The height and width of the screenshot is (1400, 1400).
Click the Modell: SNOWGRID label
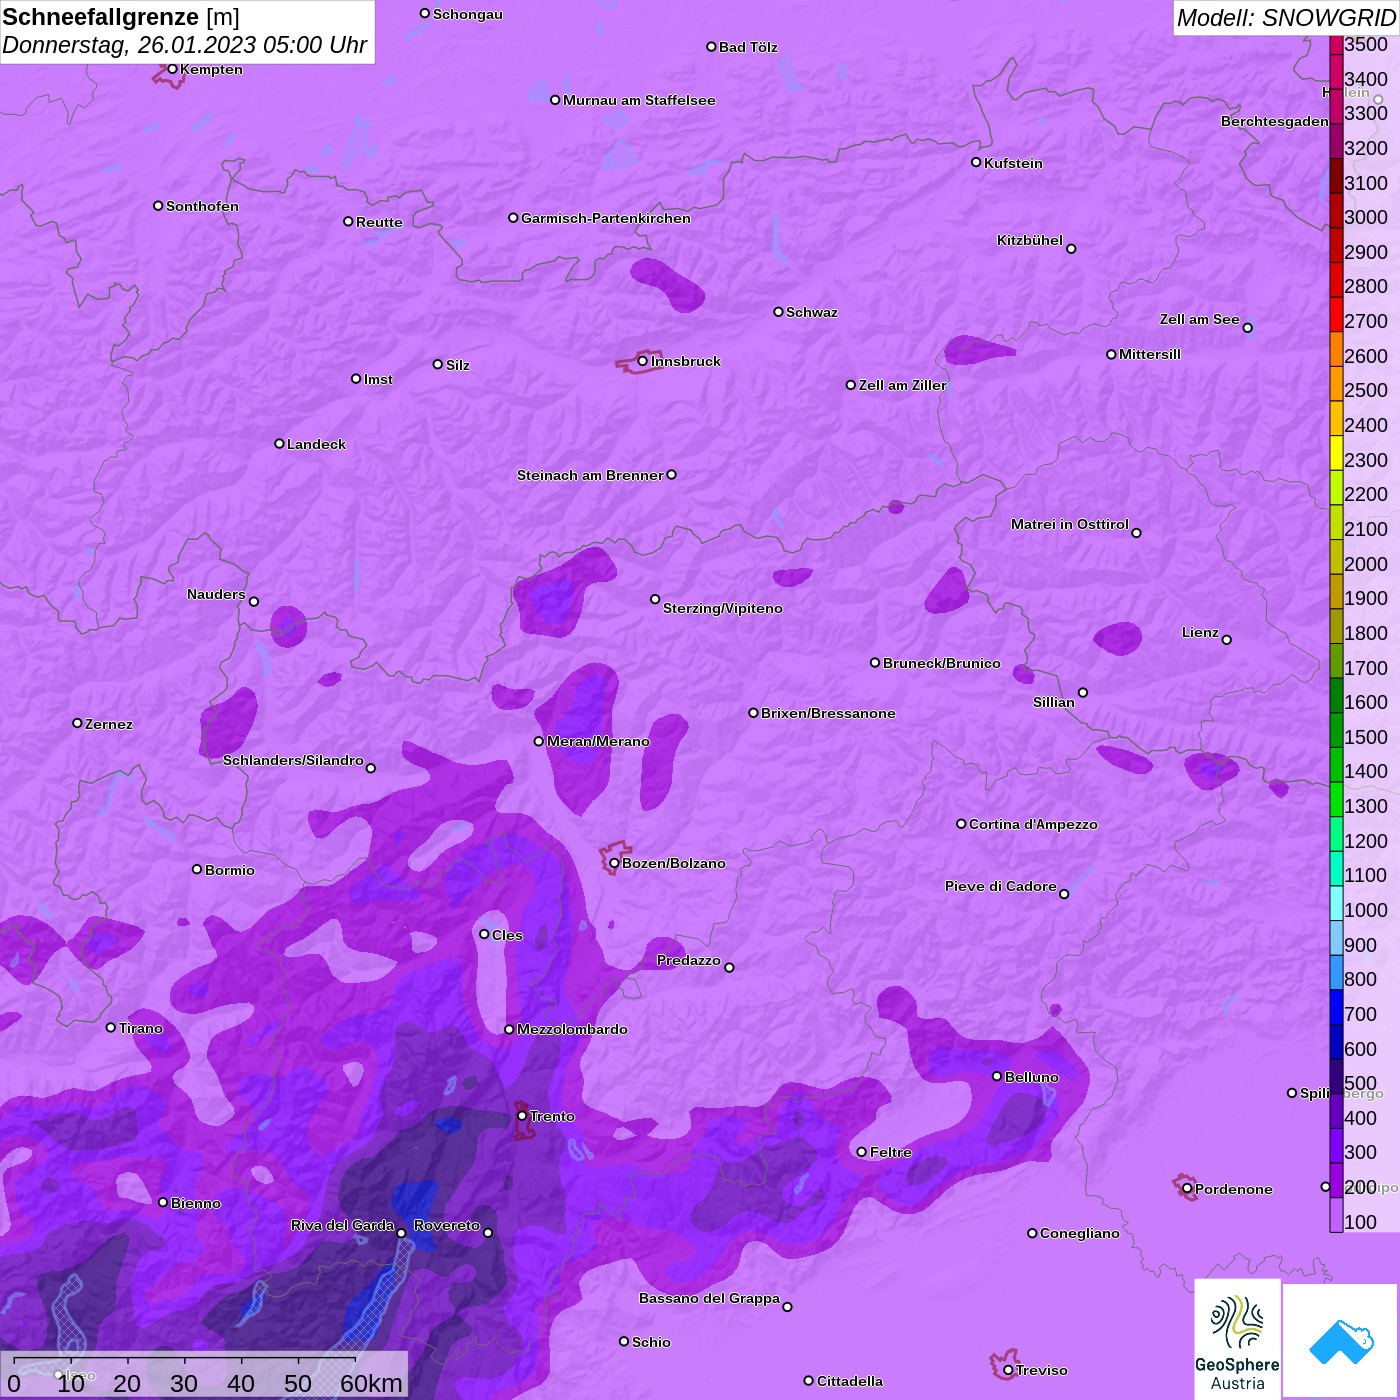tap(1286, 18)
